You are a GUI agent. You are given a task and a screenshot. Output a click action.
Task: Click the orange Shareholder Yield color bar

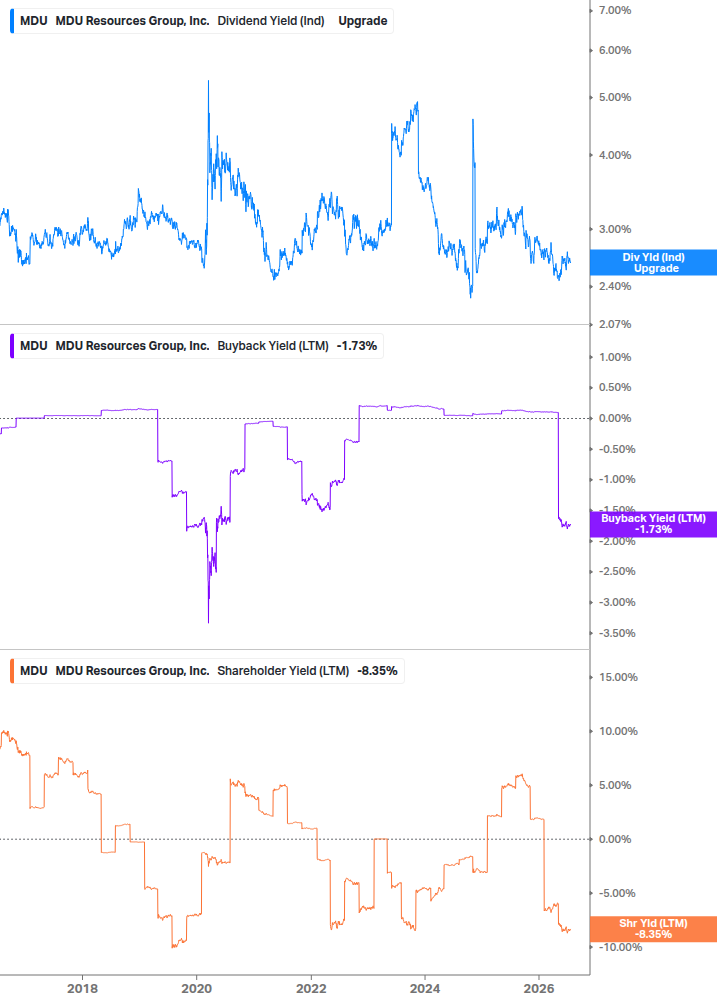pyautogui.click(x=12, y=670)
